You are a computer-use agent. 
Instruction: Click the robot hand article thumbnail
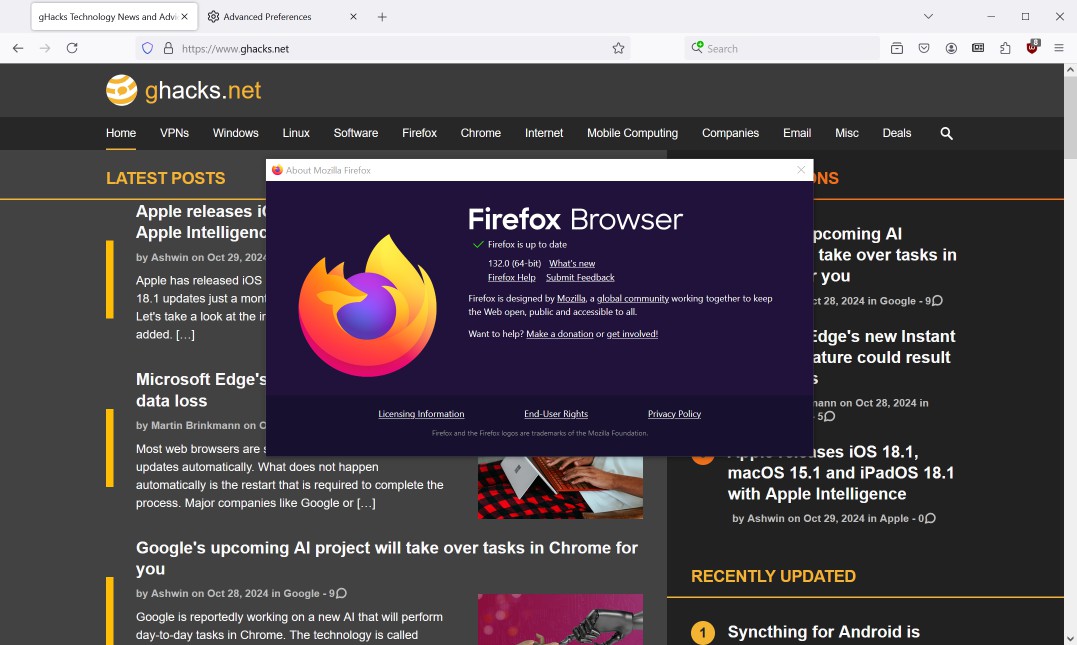[x=560, y=620]
